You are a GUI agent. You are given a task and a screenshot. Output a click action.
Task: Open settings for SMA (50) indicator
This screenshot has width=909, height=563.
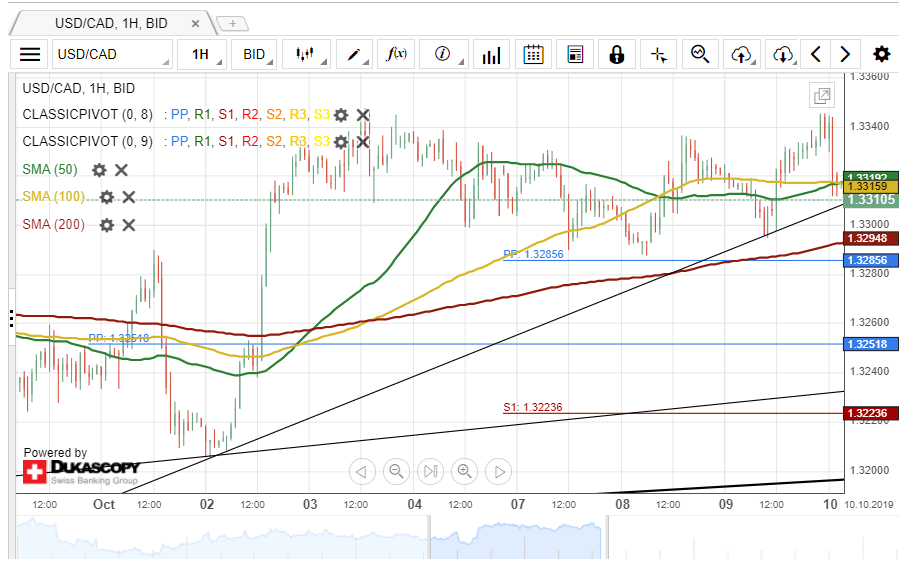[99, 170]
